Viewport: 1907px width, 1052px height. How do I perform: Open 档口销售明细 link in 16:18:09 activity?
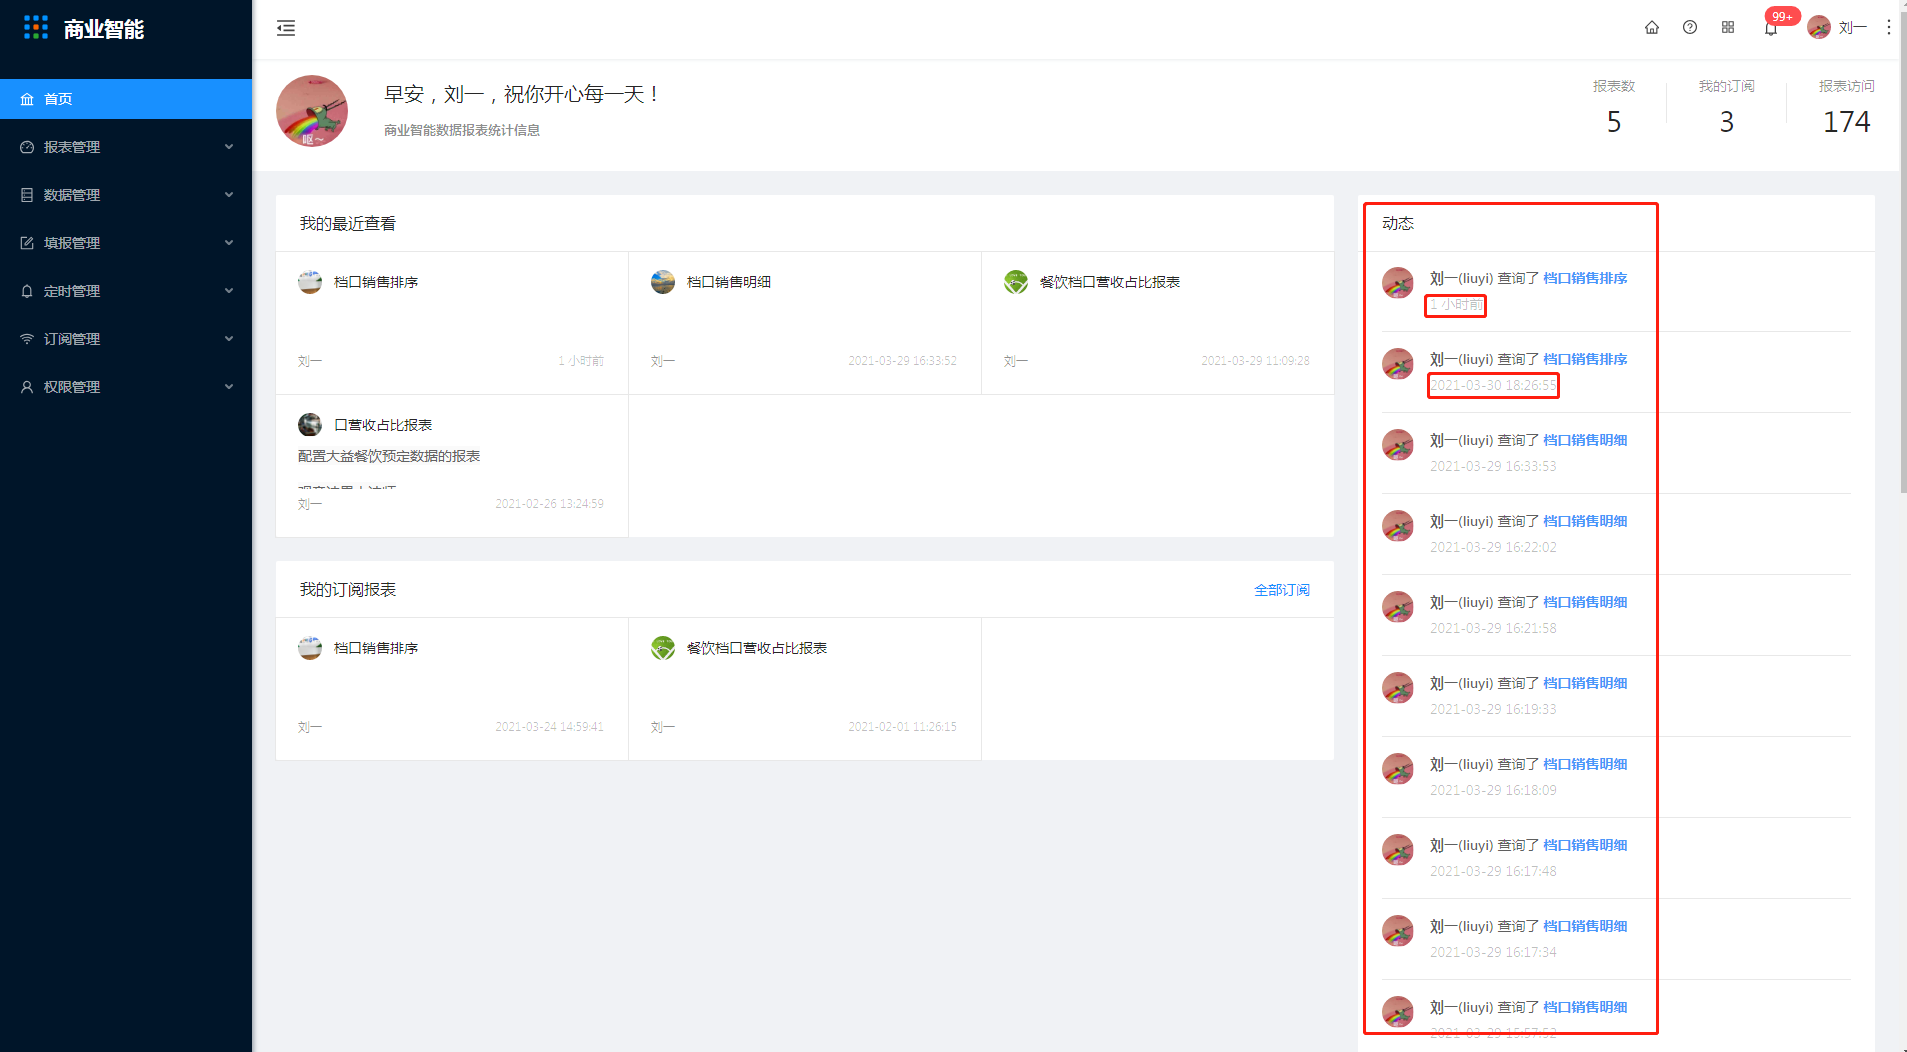1585,764
